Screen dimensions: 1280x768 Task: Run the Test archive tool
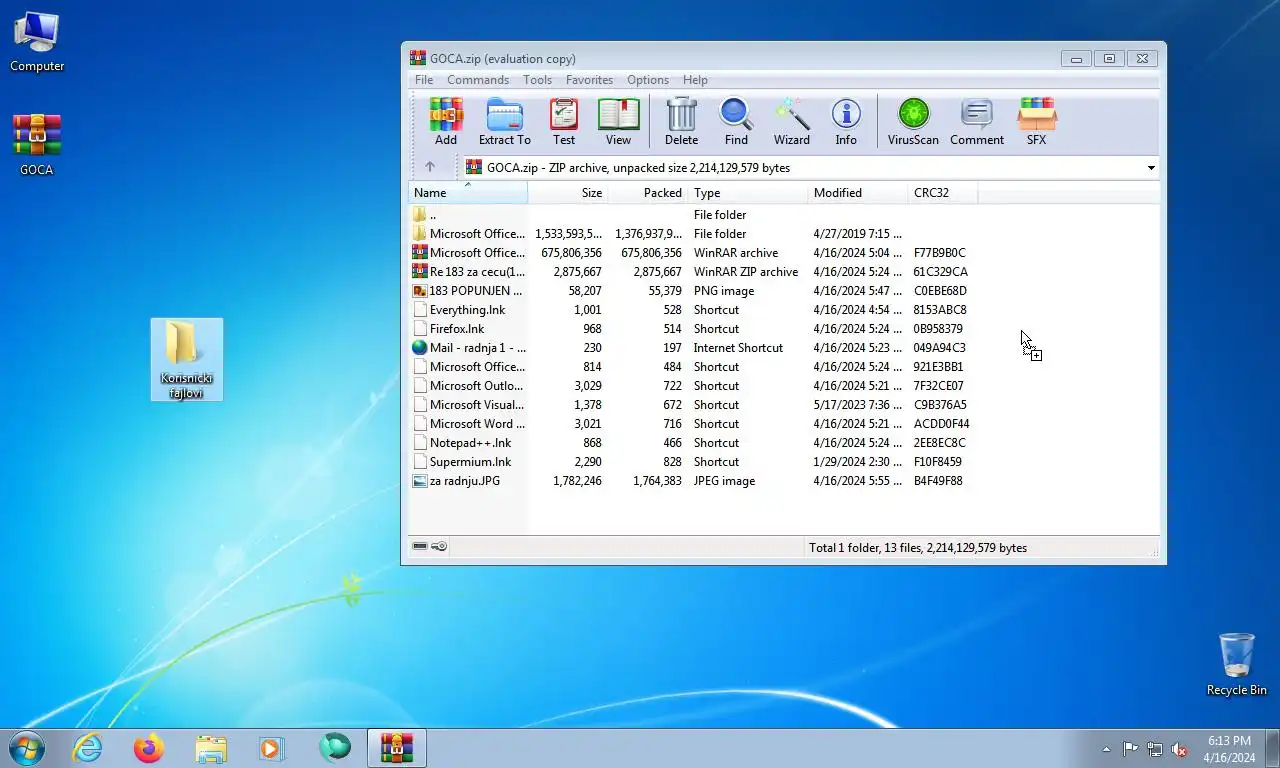[564, 122]
